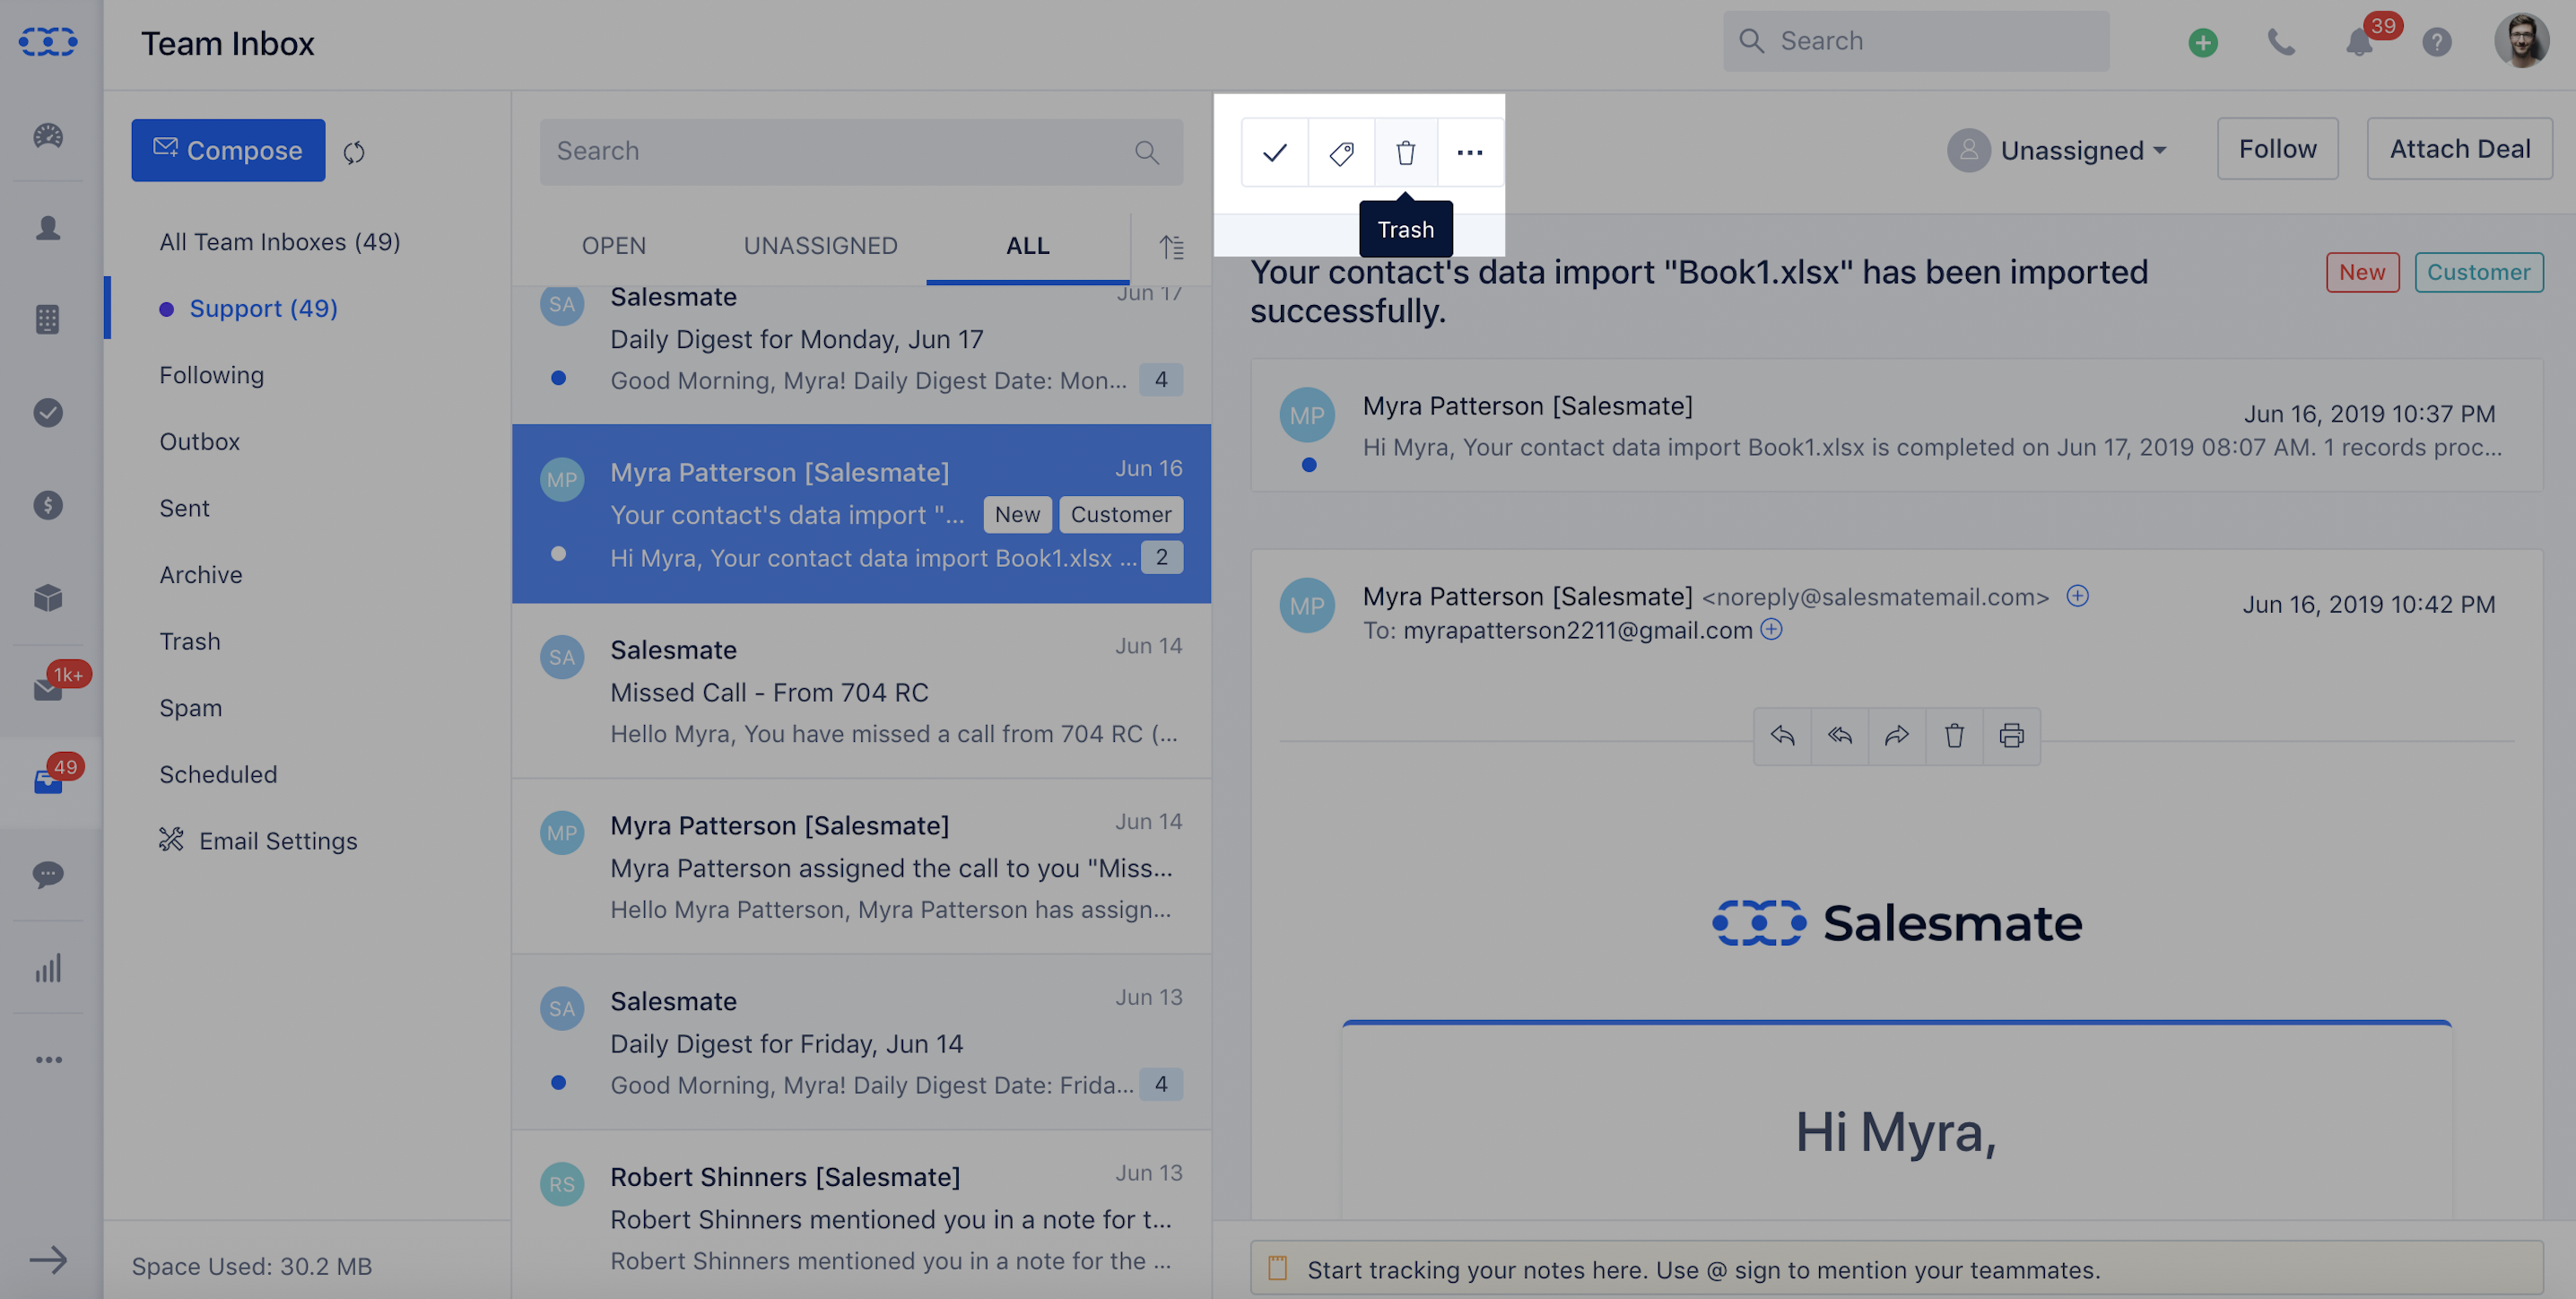Open the Archive folder

coord(201,575)
